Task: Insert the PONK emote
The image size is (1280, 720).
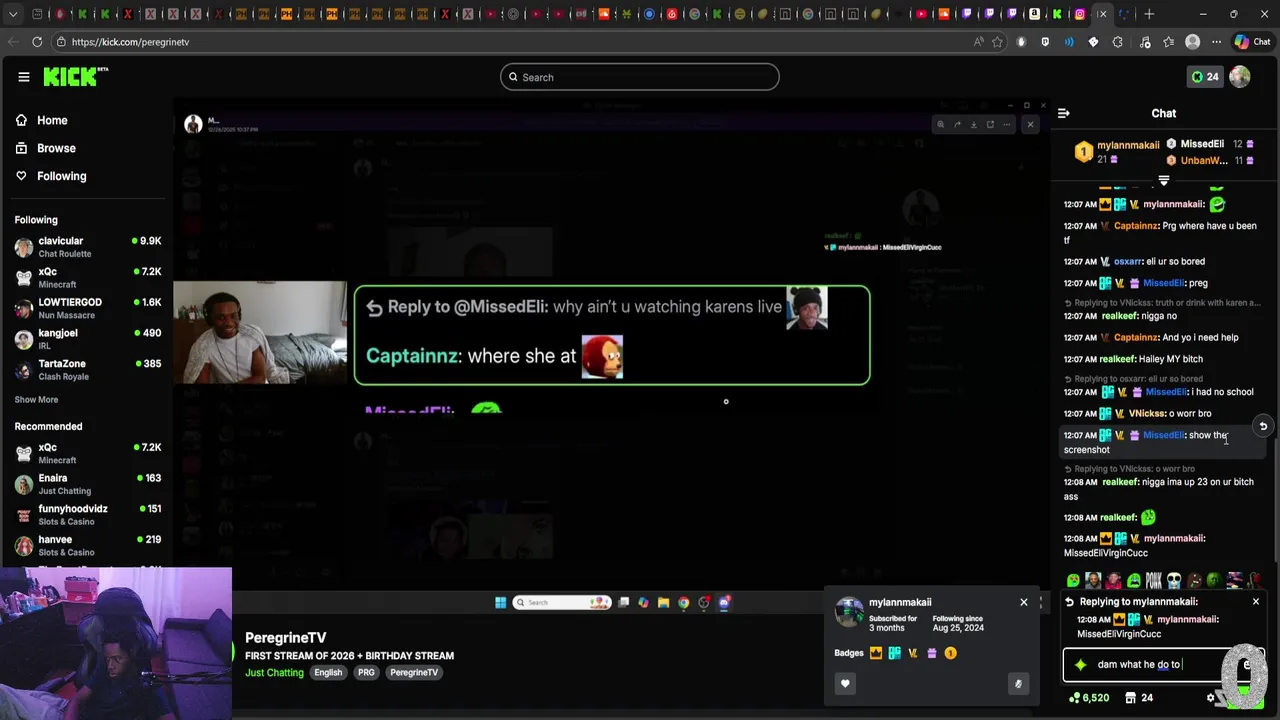Action: [x=1154, y=581]
